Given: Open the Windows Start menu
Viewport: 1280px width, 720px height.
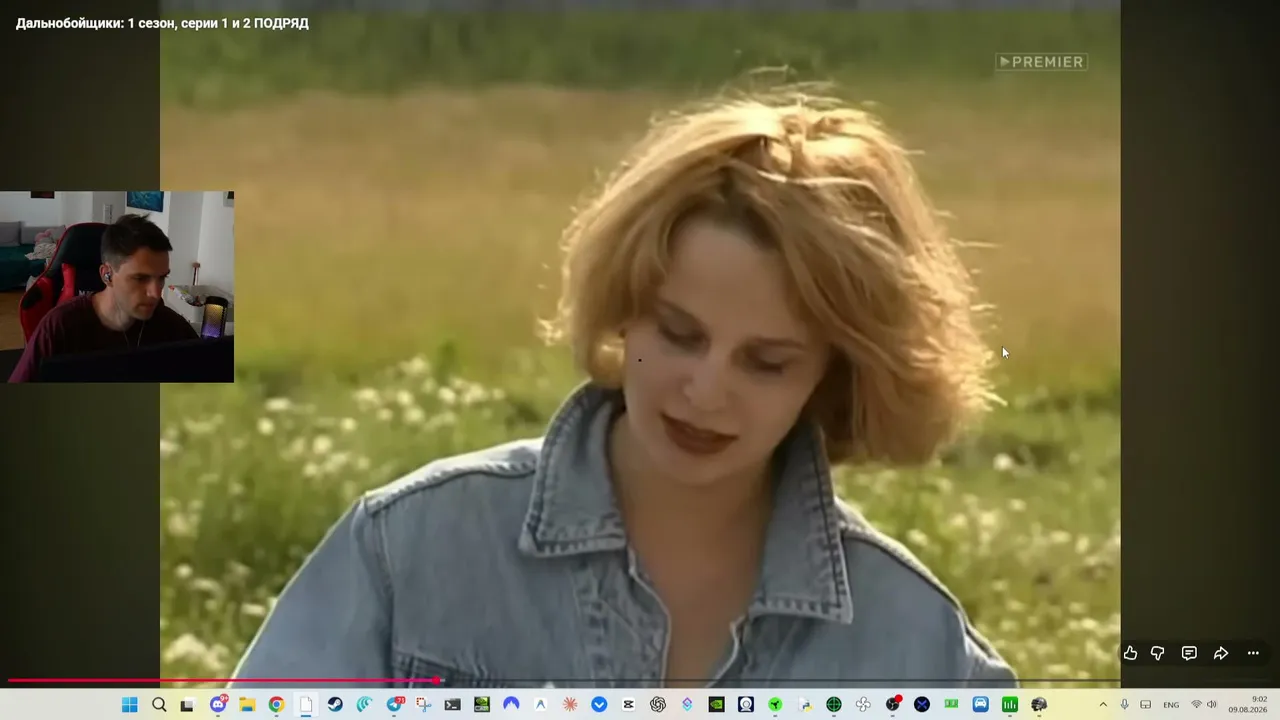Looking at the screenshot, I should point(130,705).
